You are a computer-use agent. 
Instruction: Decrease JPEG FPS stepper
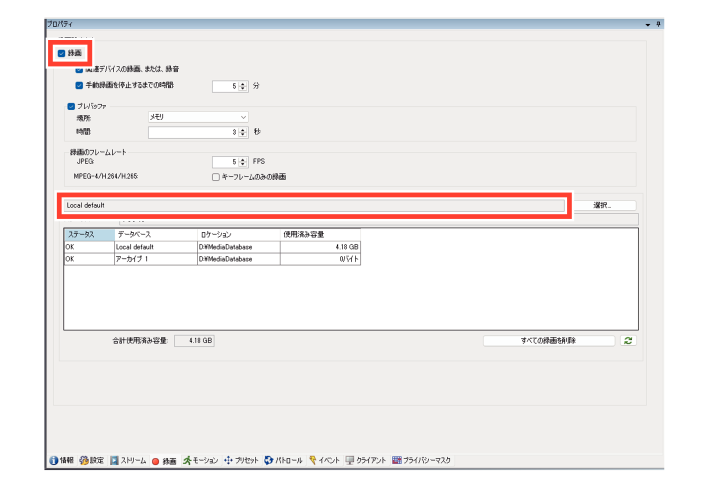pyautogui.click(x=243, y=164)
